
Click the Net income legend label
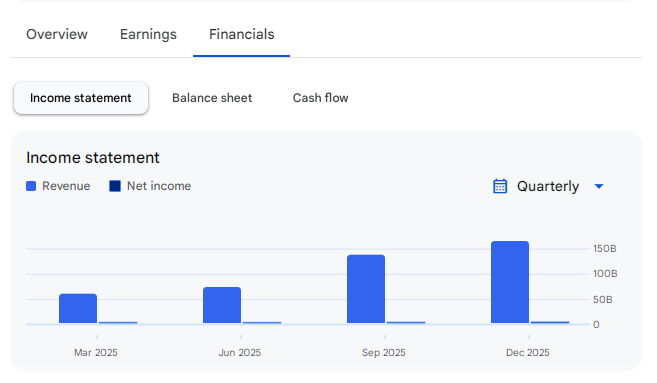point(159,186)
